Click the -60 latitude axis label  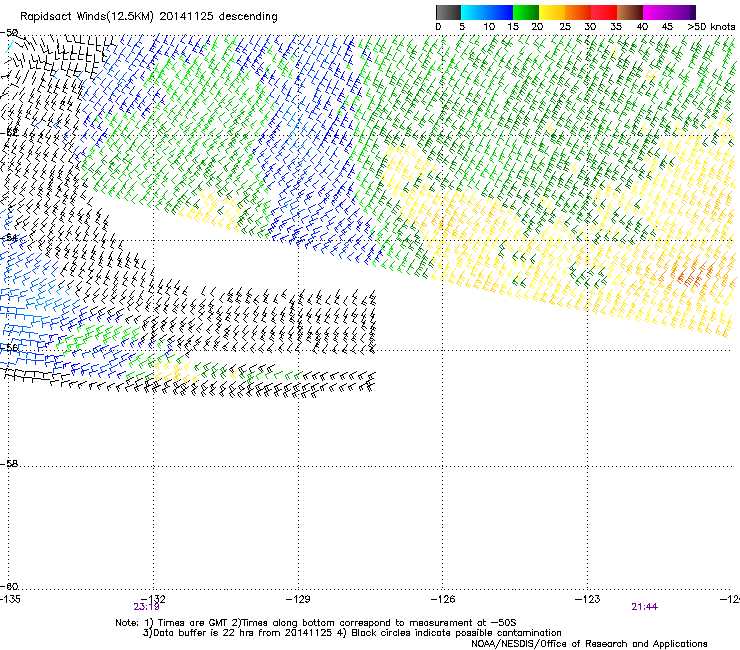9,587
